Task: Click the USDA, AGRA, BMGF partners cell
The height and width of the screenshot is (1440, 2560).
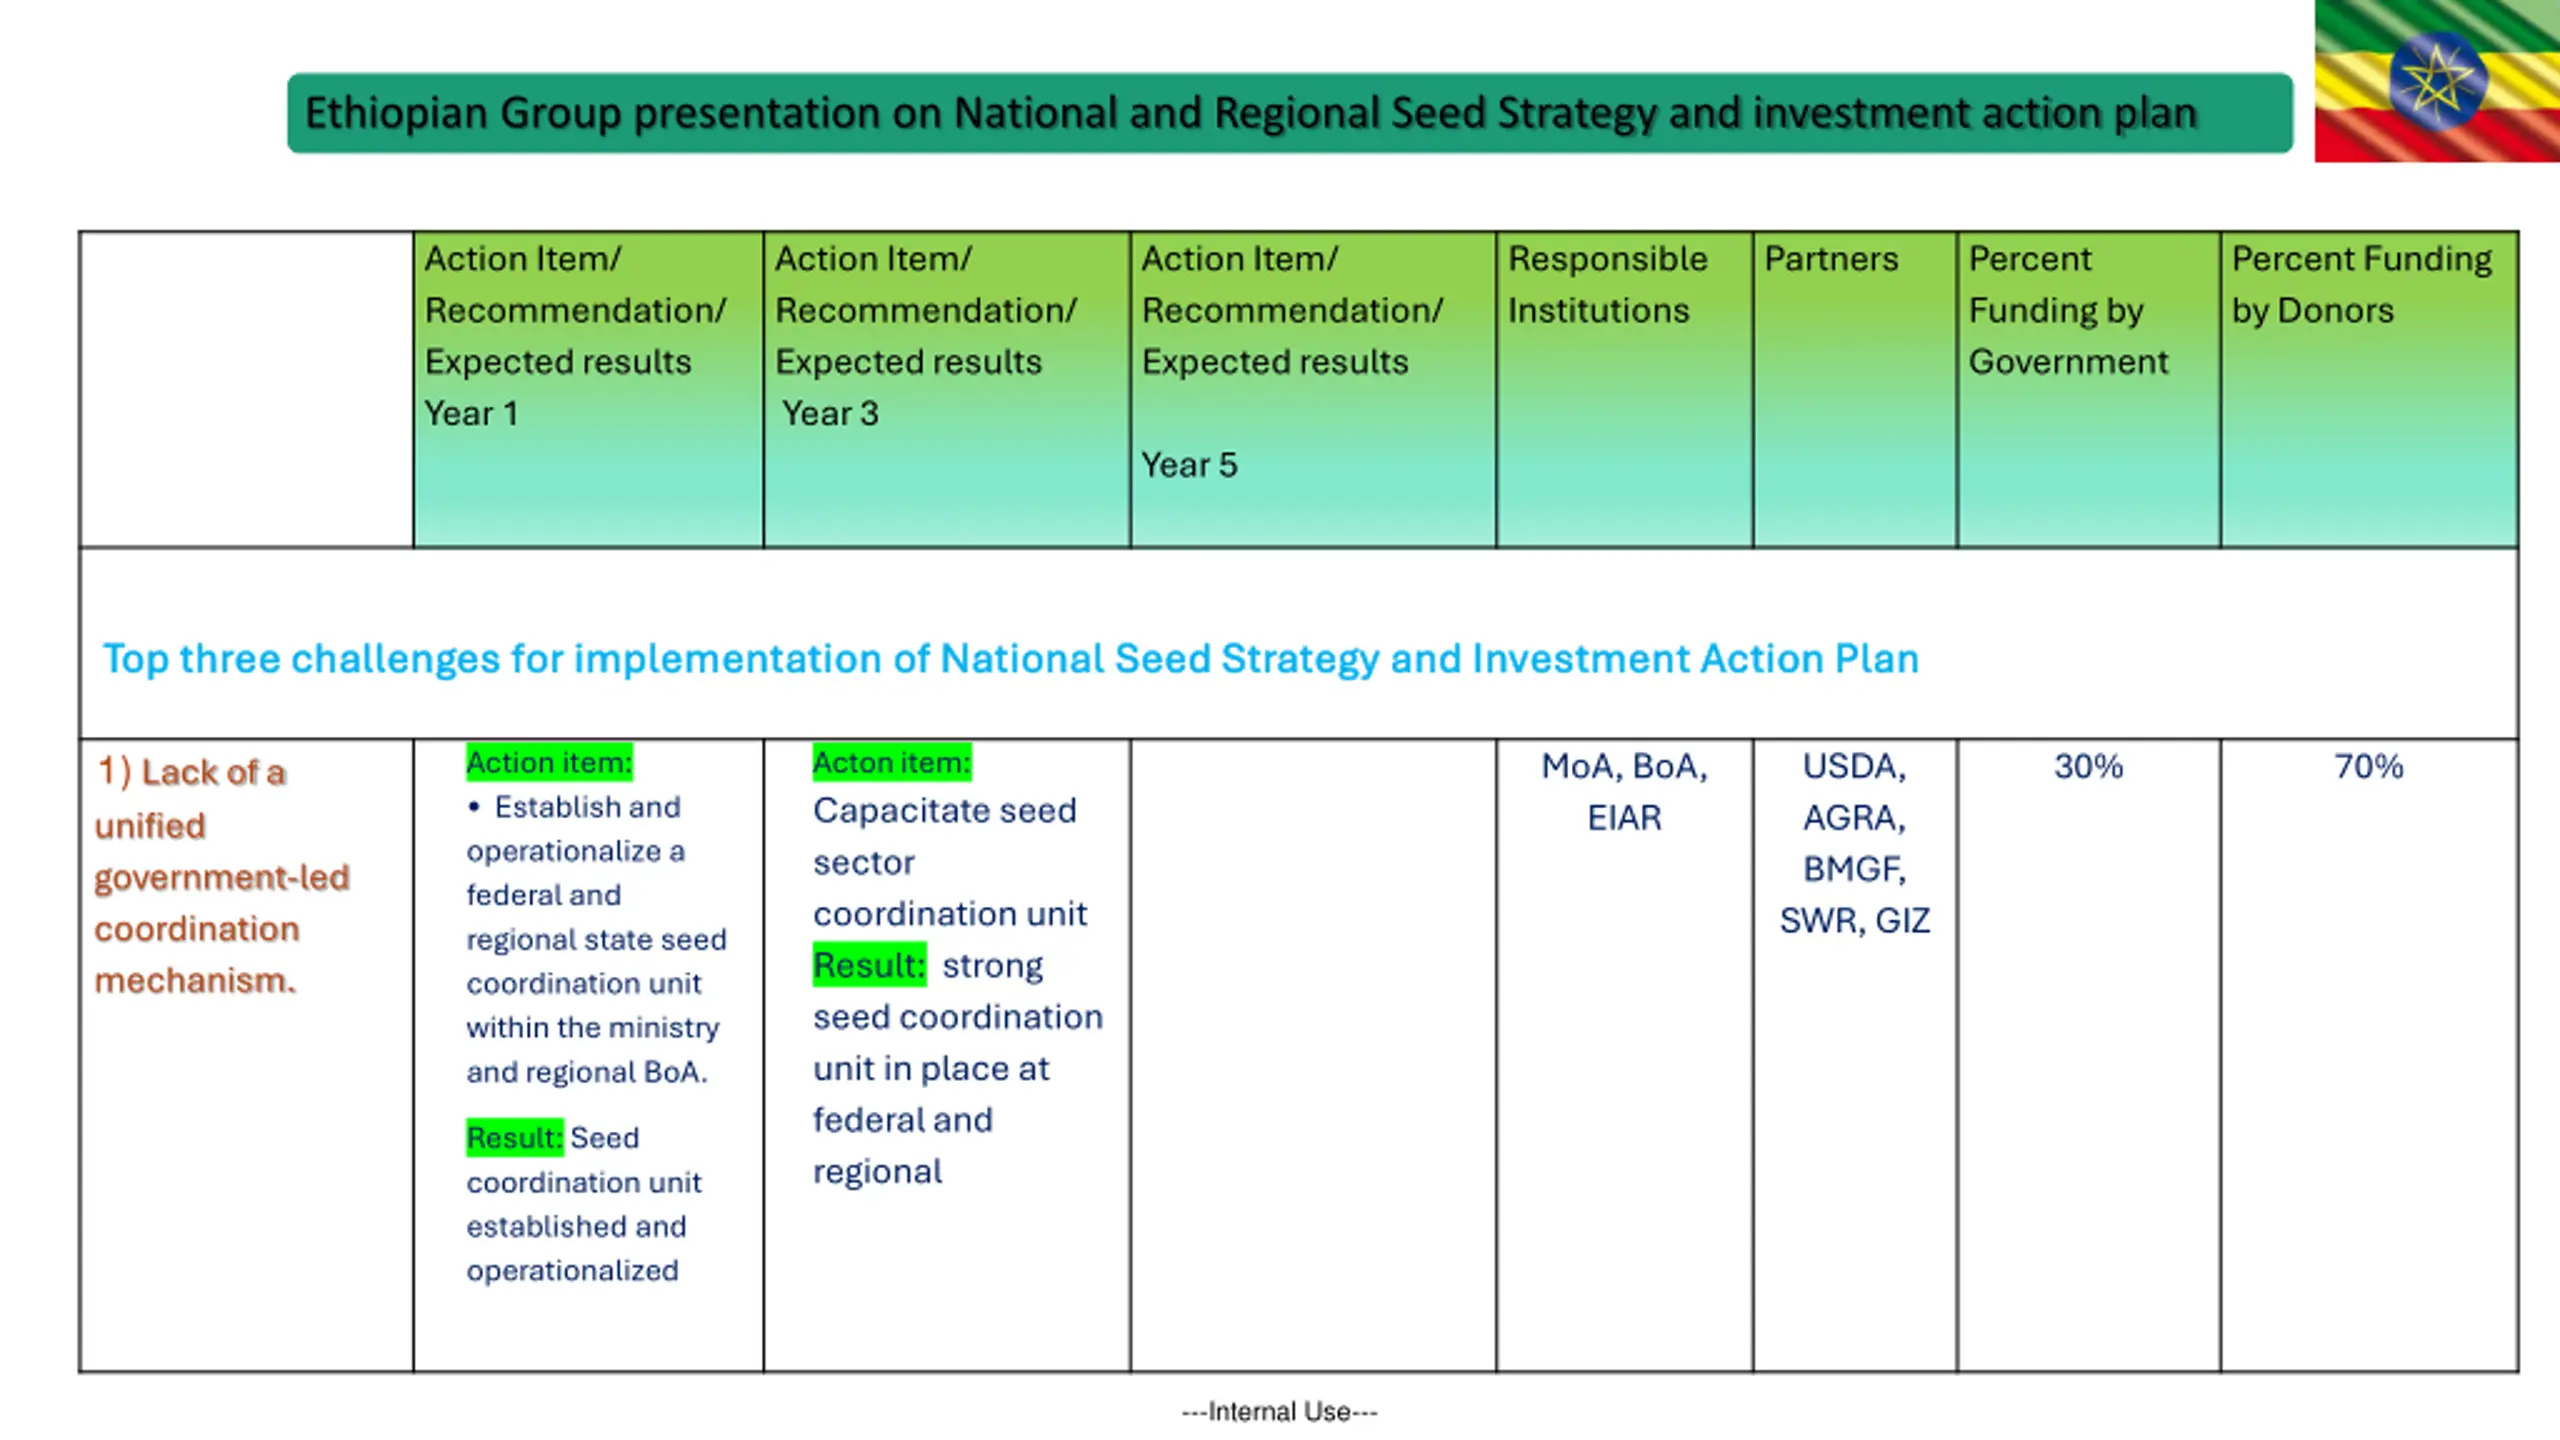Action: coord(1854,843)
